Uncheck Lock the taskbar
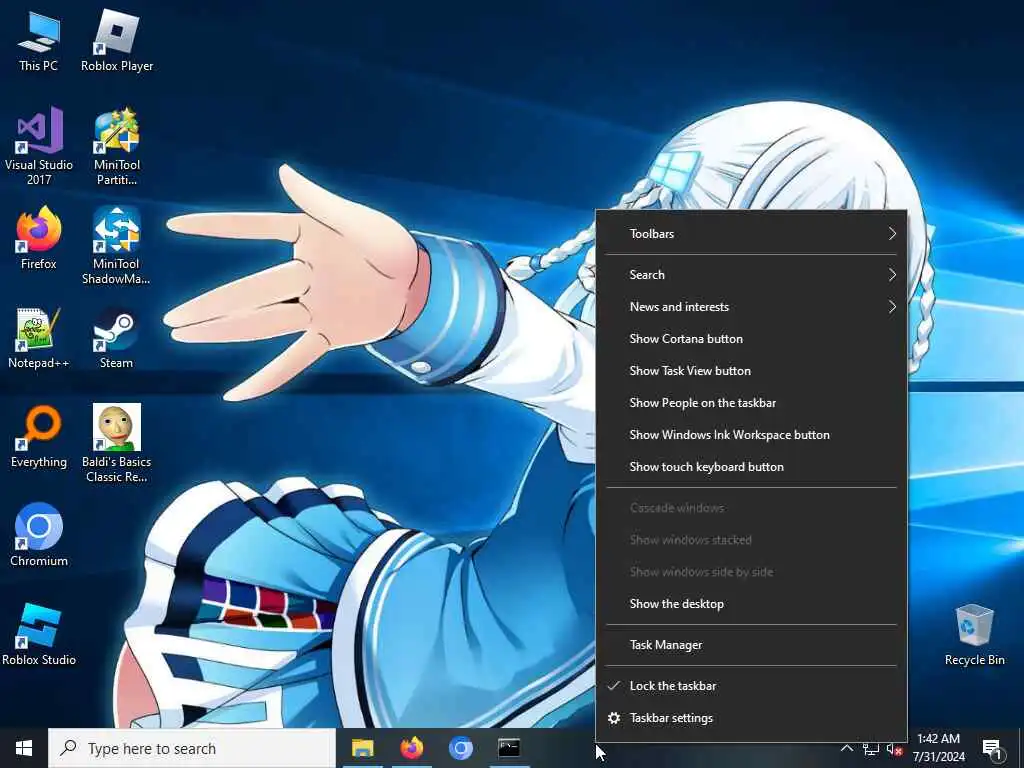This screenshot has width=1024, height=768. (x=752, y=686)
